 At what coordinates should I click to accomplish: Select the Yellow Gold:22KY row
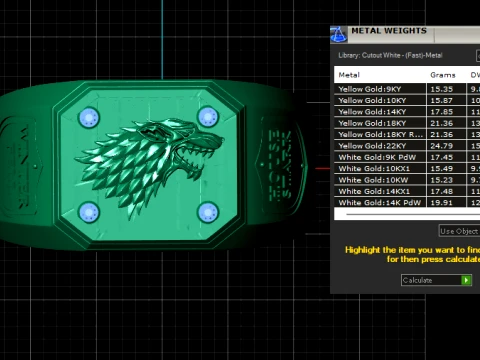(407, 146)
